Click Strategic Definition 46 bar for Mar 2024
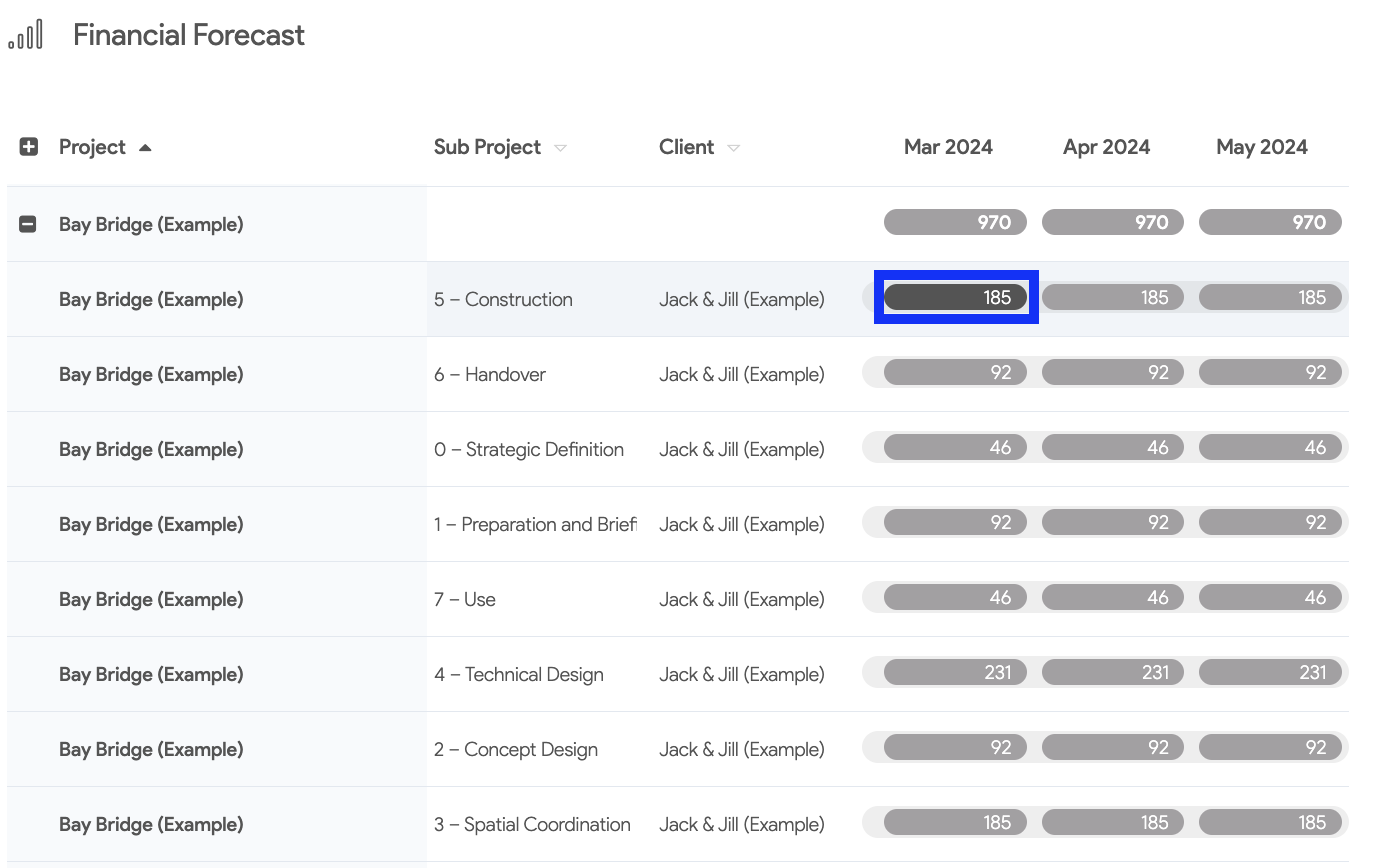 (x=955, y=447)
